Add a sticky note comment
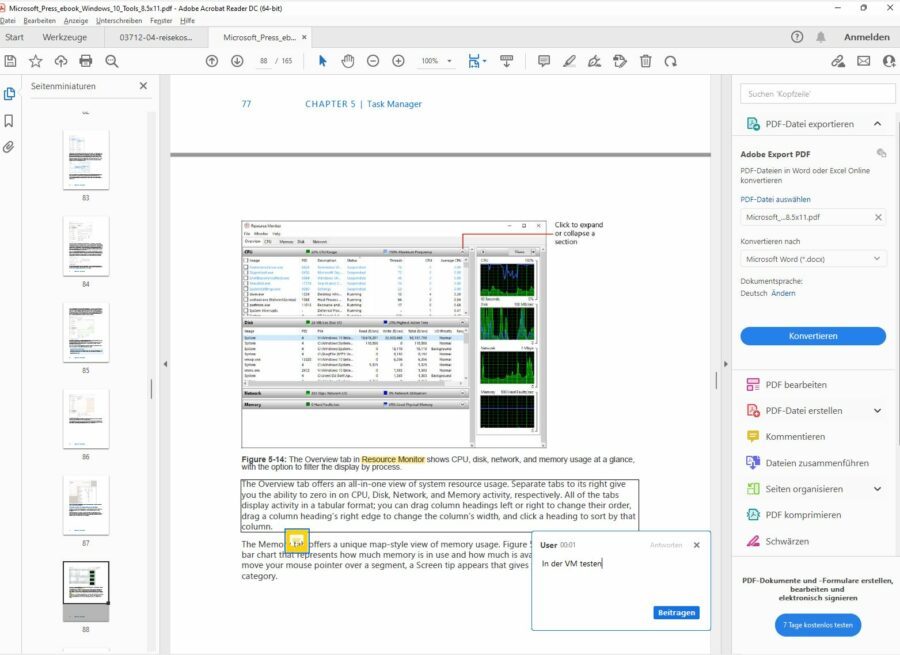The image size is (900, 655). (543, 61)
